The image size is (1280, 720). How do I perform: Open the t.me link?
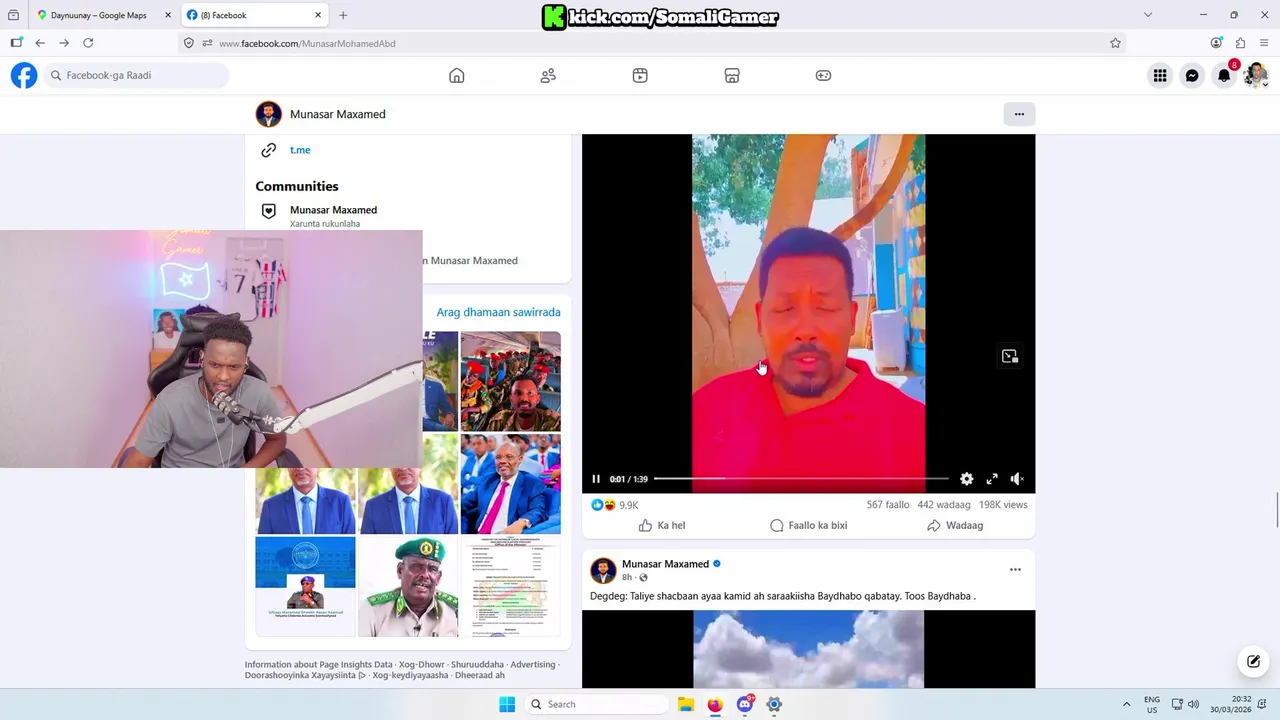(300, 150)
